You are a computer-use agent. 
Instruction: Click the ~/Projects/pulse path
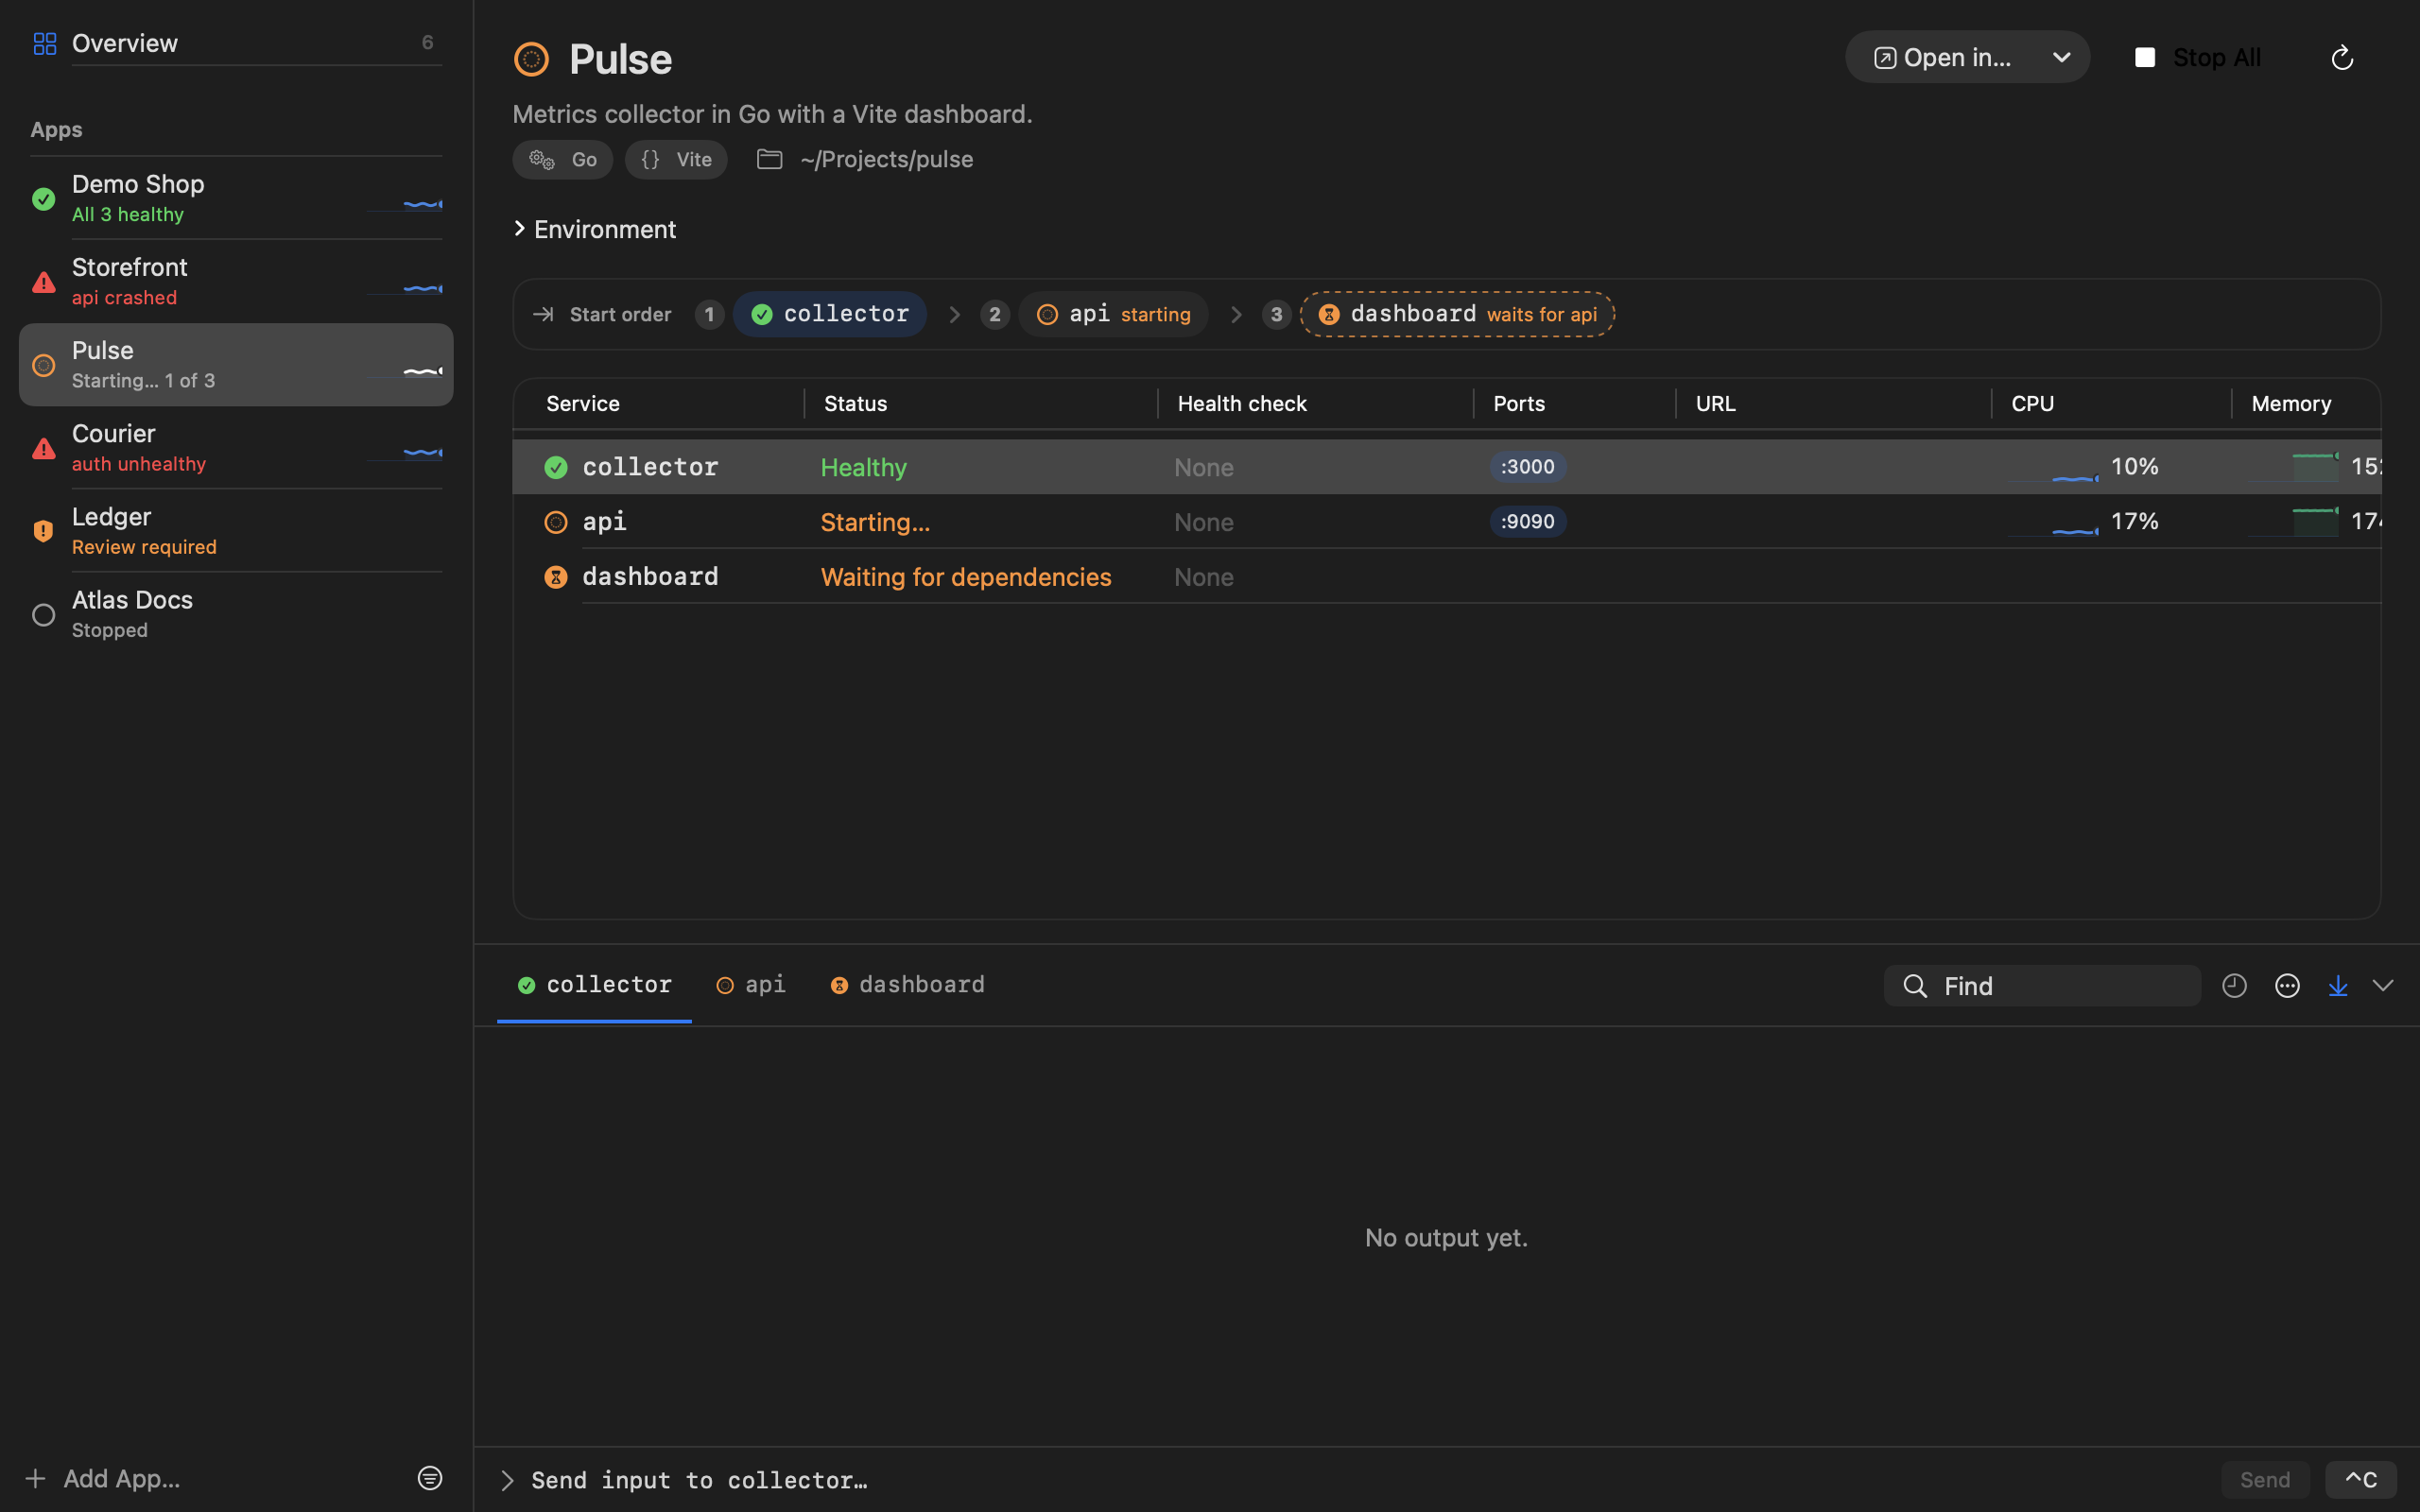(887, 159)
